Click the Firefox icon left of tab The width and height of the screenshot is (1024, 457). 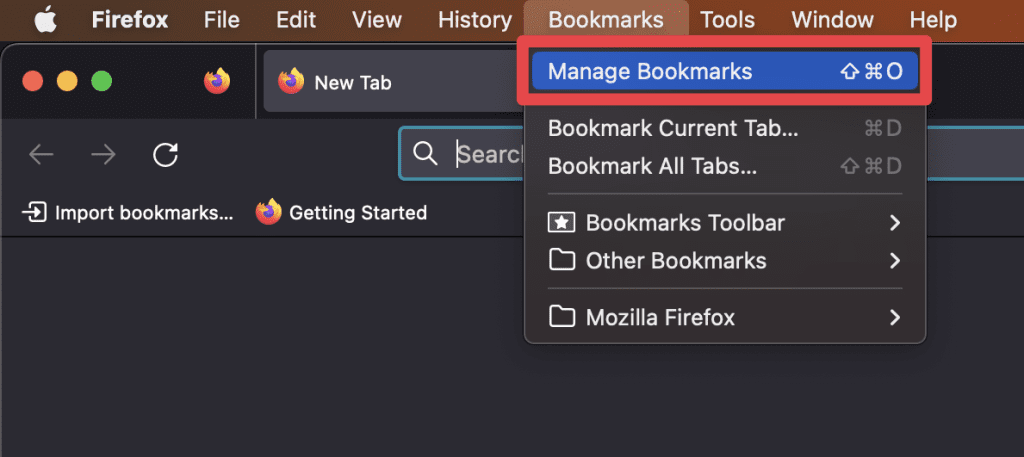[217, 82]
